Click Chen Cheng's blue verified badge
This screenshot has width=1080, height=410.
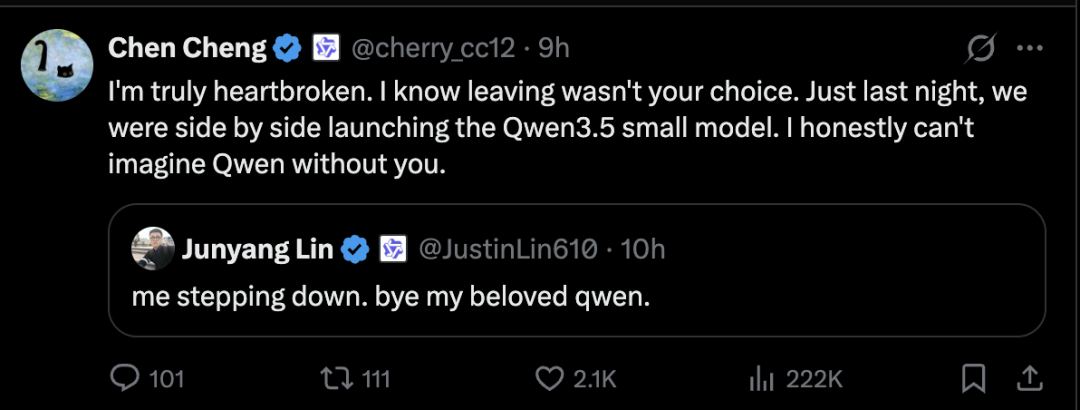(289, 47)
